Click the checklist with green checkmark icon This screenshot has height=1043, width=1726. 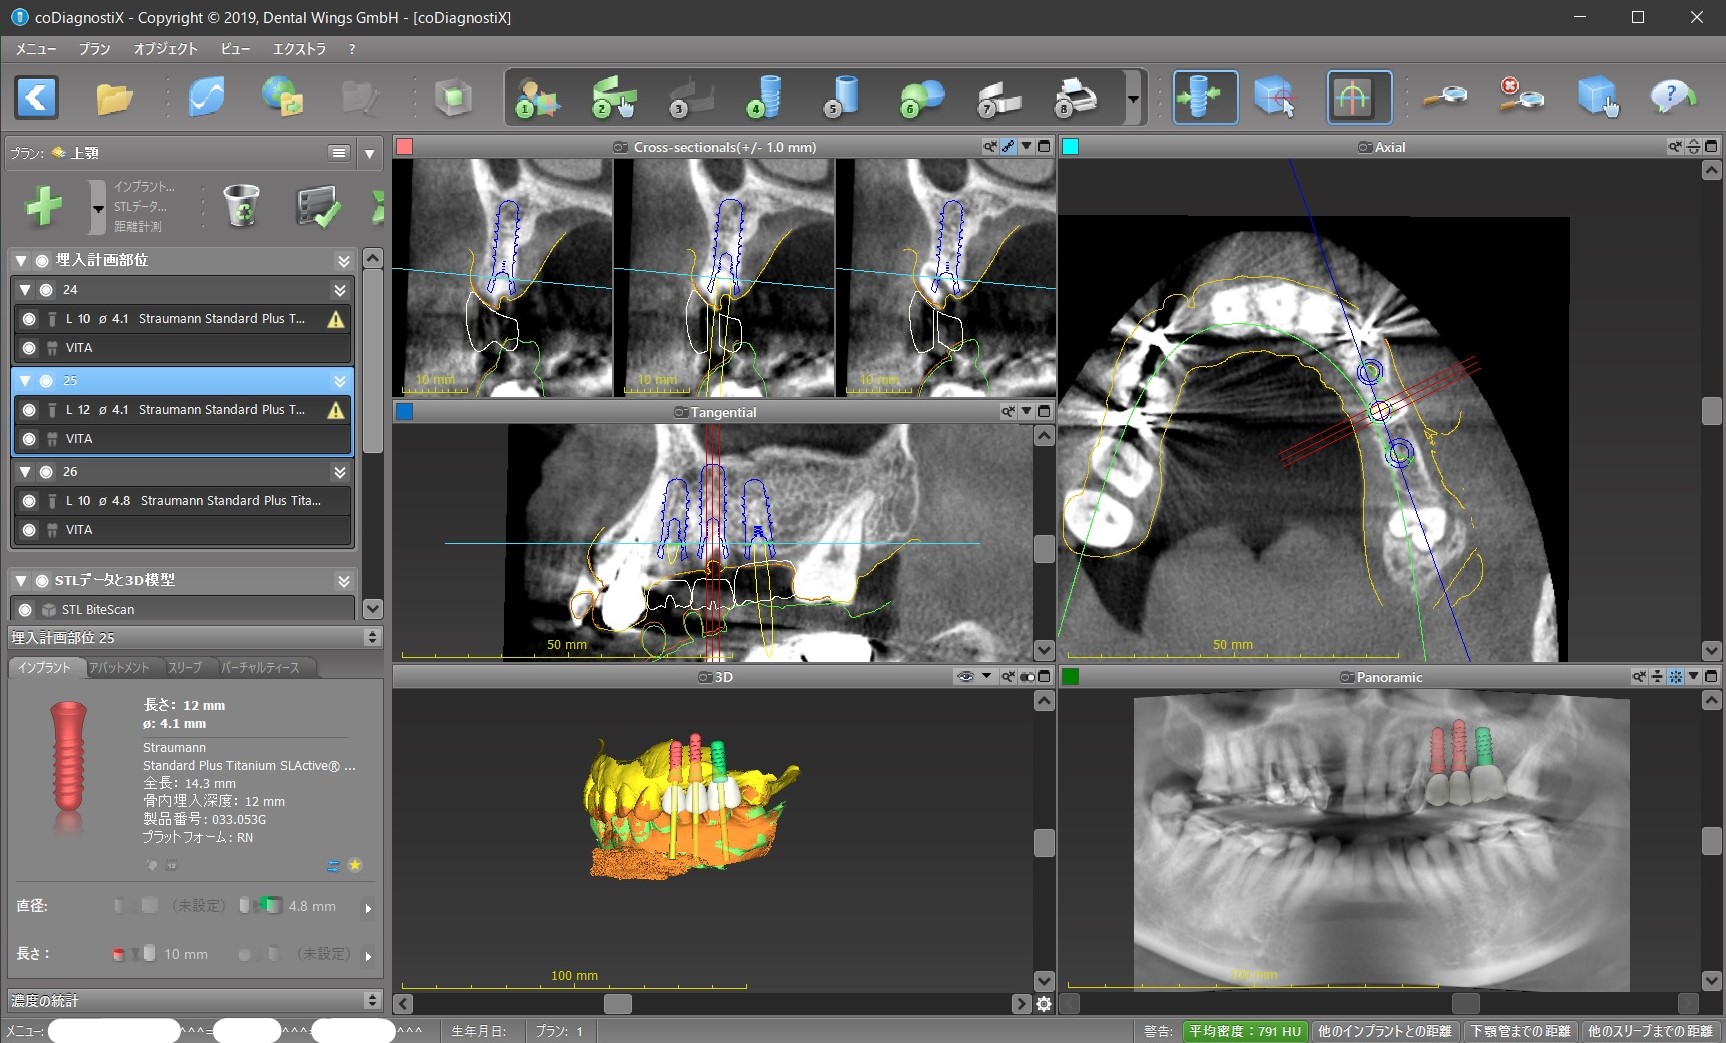click(x=318, y=206)
